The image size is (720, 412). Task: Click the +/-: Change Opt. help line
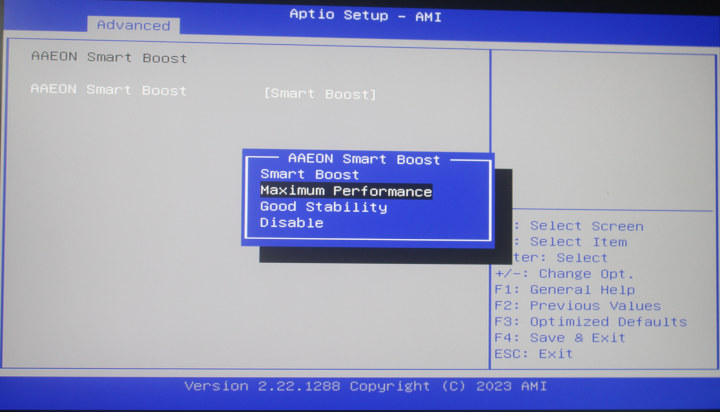point(564,274)
